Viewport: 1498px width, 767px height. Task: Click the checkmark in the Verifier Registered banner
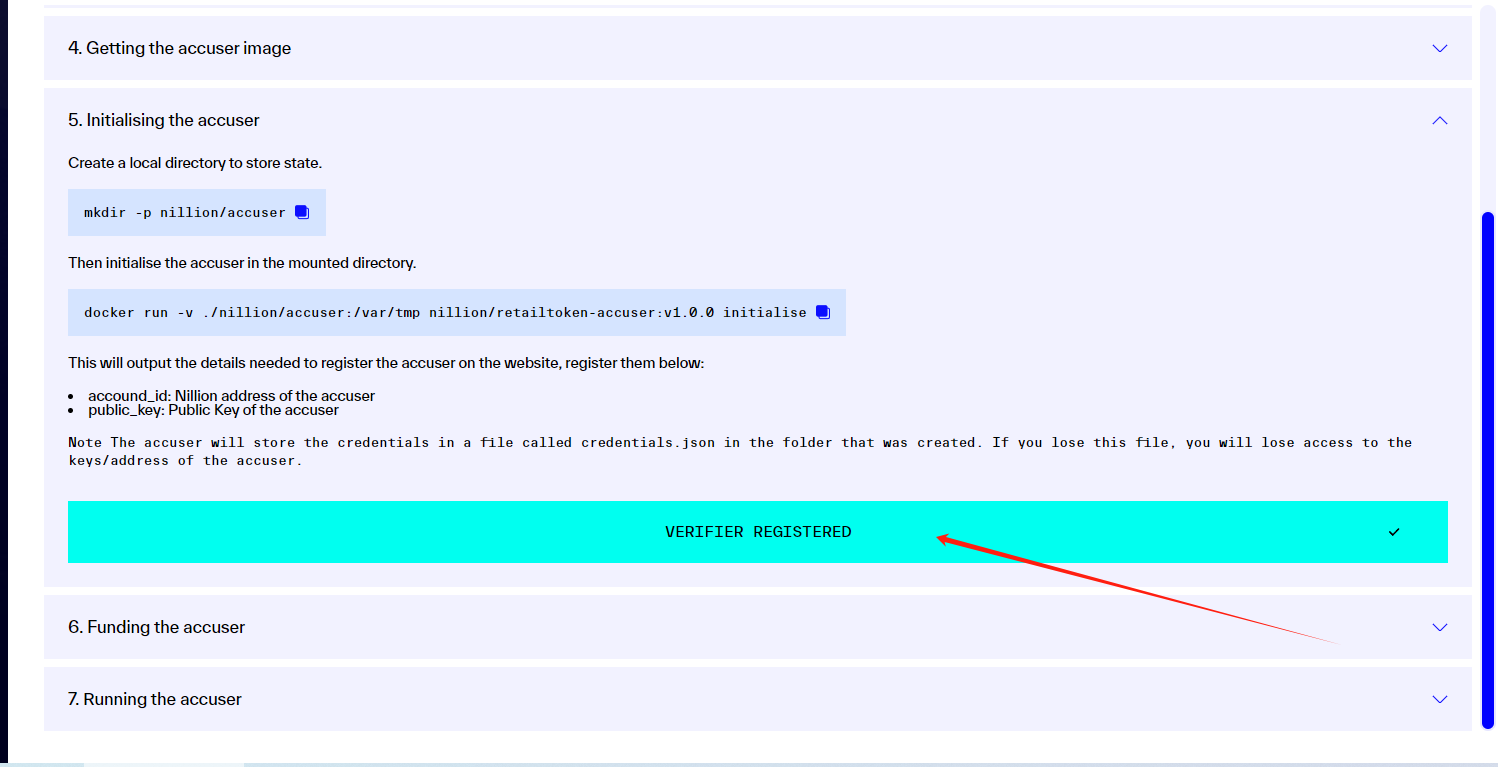(1393, 532)
